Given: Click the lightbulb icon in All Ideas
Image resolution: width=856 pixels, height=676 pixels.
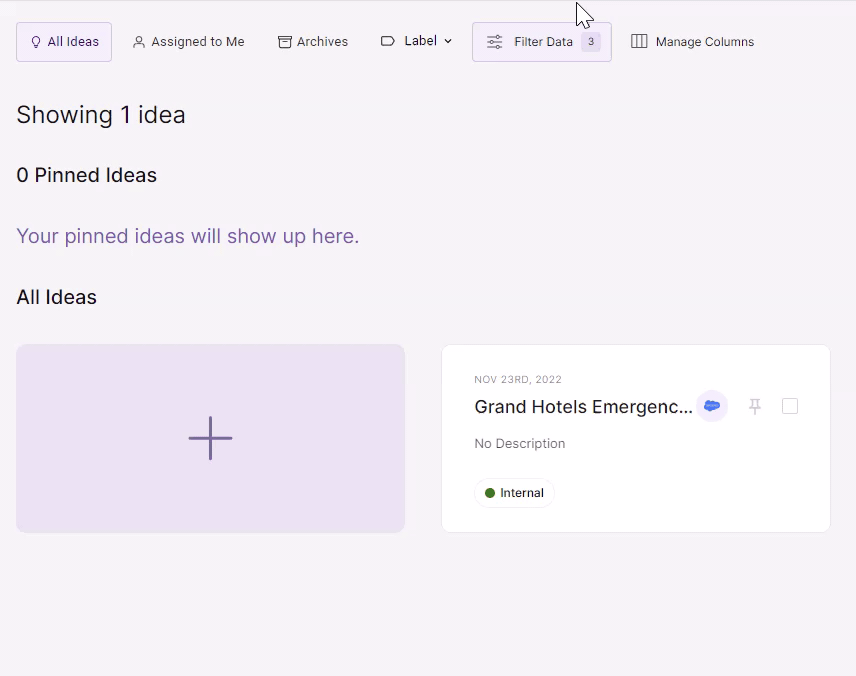Looking at the screenshot, I should point(36,42).
